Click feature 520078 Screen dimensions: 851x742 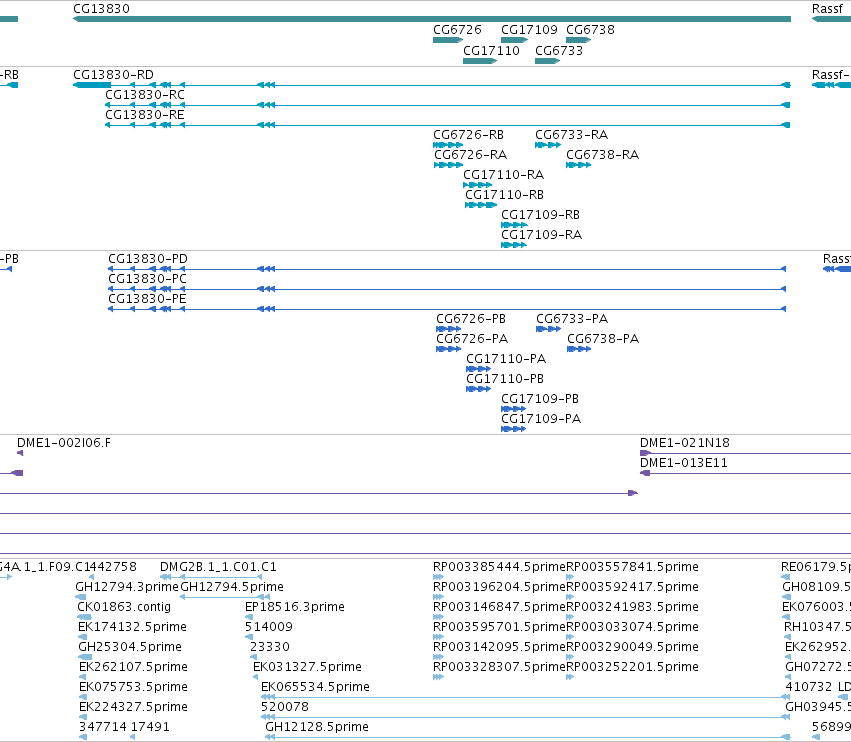(525, 718)
